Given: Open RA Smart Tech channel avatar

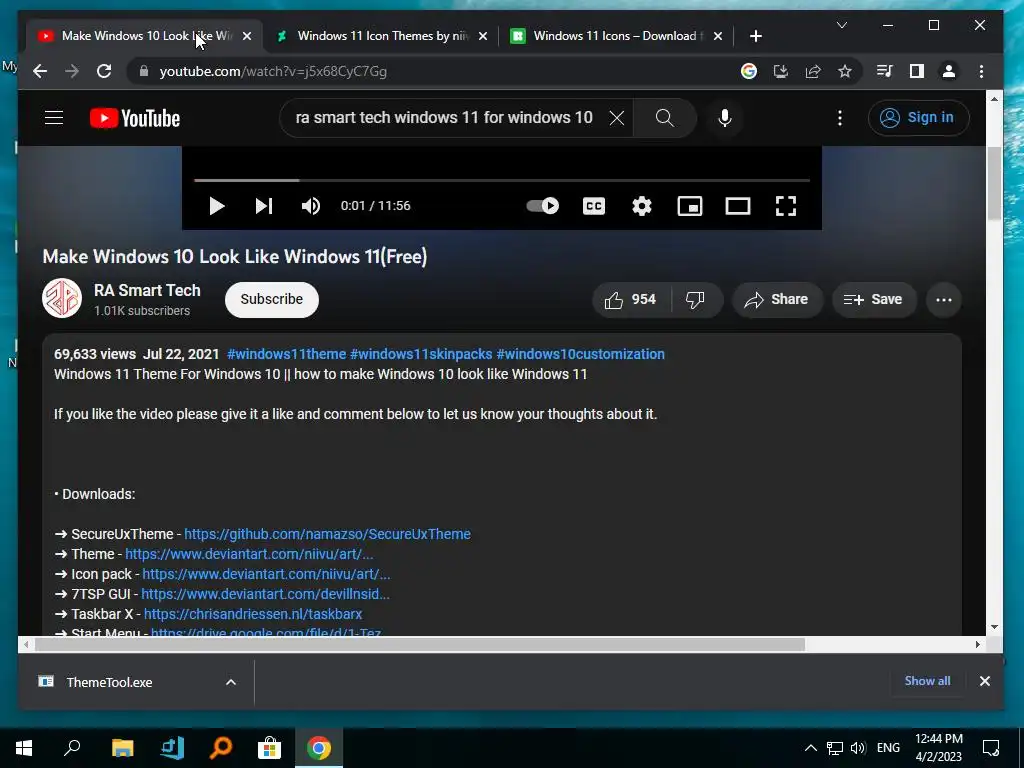Looking at the screenshot, I should point(62,298).
